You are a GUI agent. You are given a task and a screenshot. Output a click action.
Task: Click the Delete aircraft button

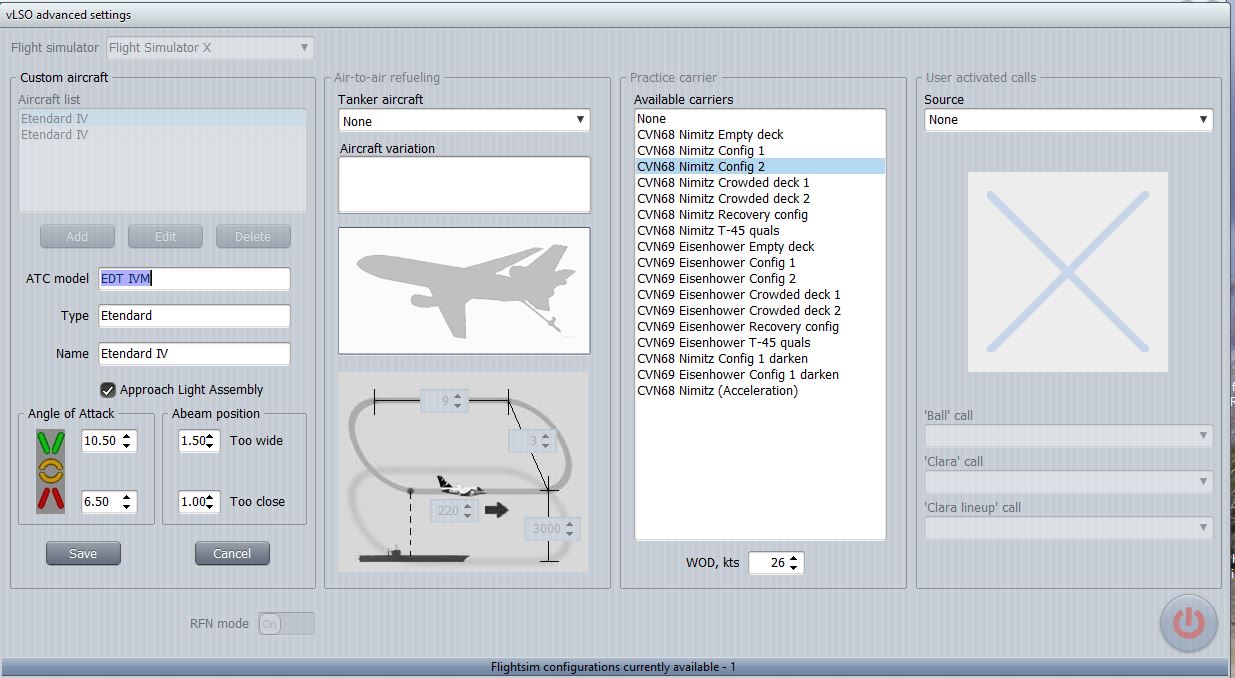pyautogui.click(x=253, y=237)
